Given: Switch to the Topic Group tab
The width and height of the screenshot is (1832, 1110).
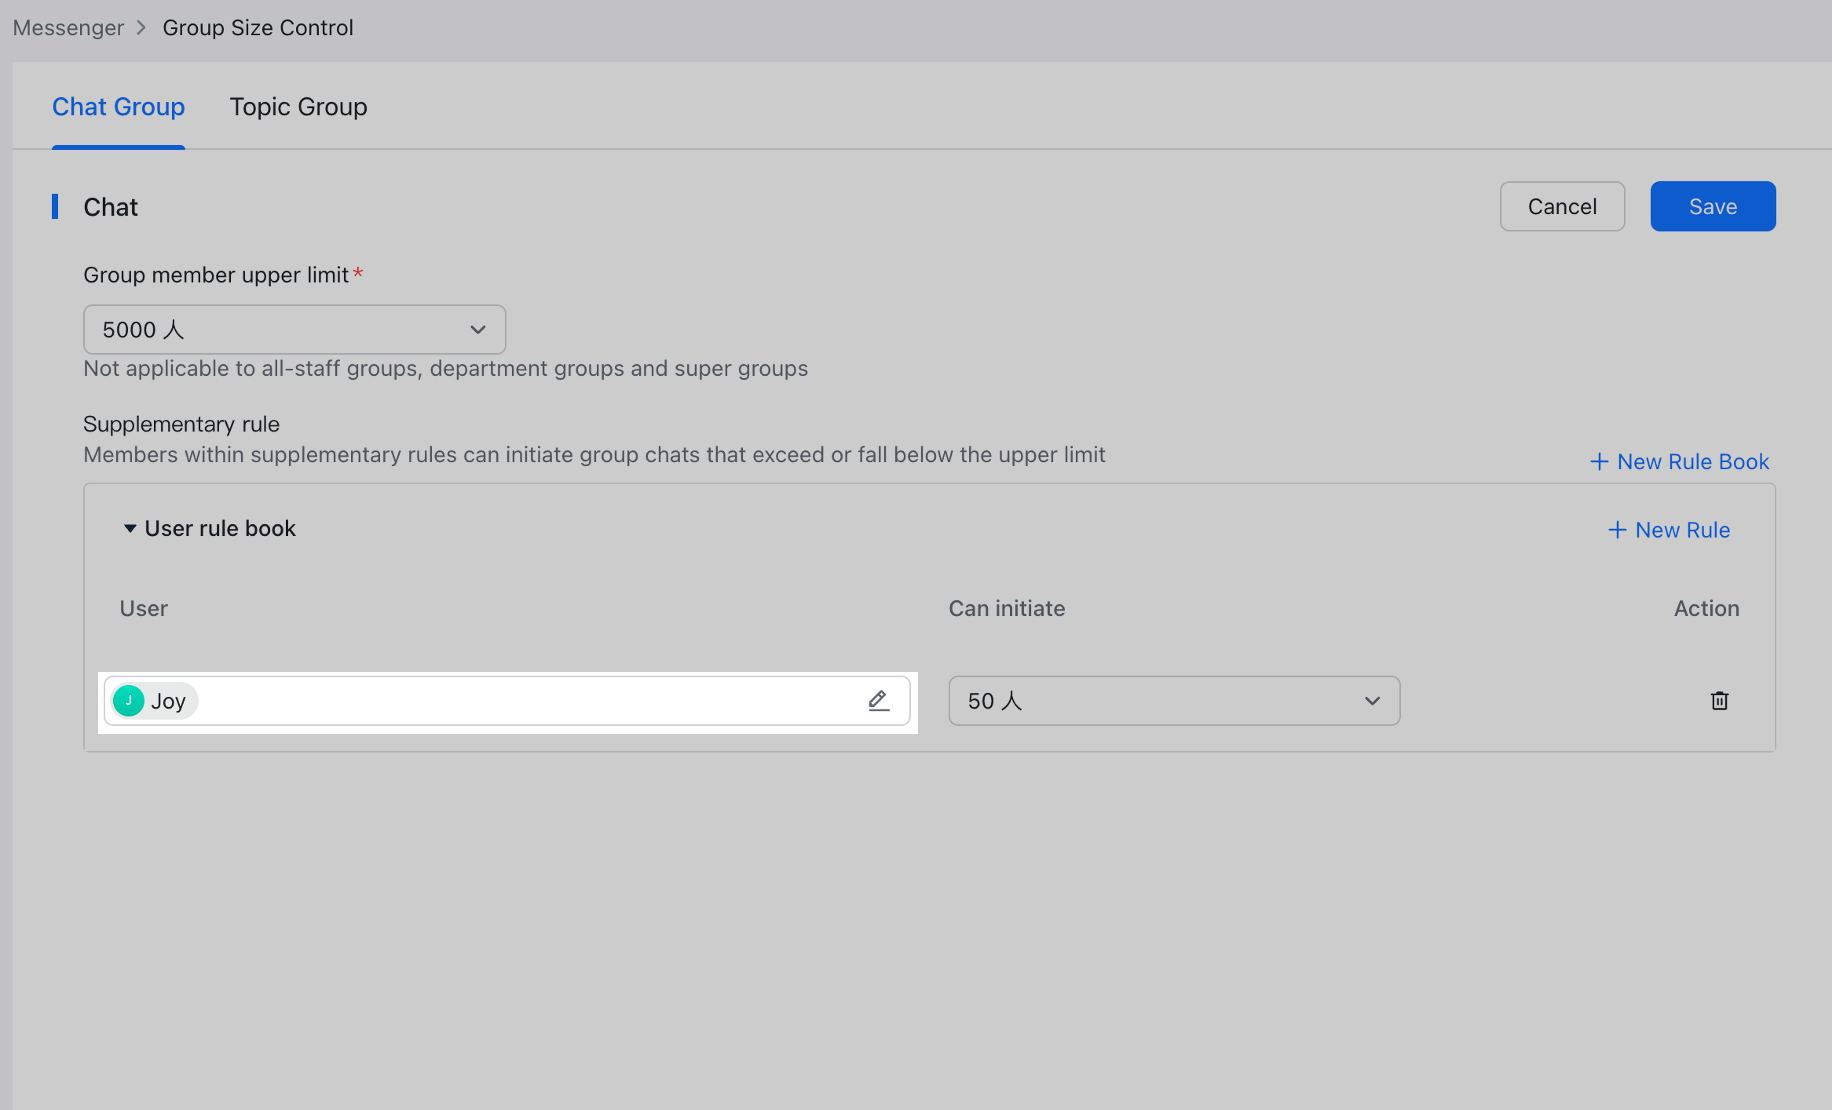Looking at the screenshot, I should (298, 106).
